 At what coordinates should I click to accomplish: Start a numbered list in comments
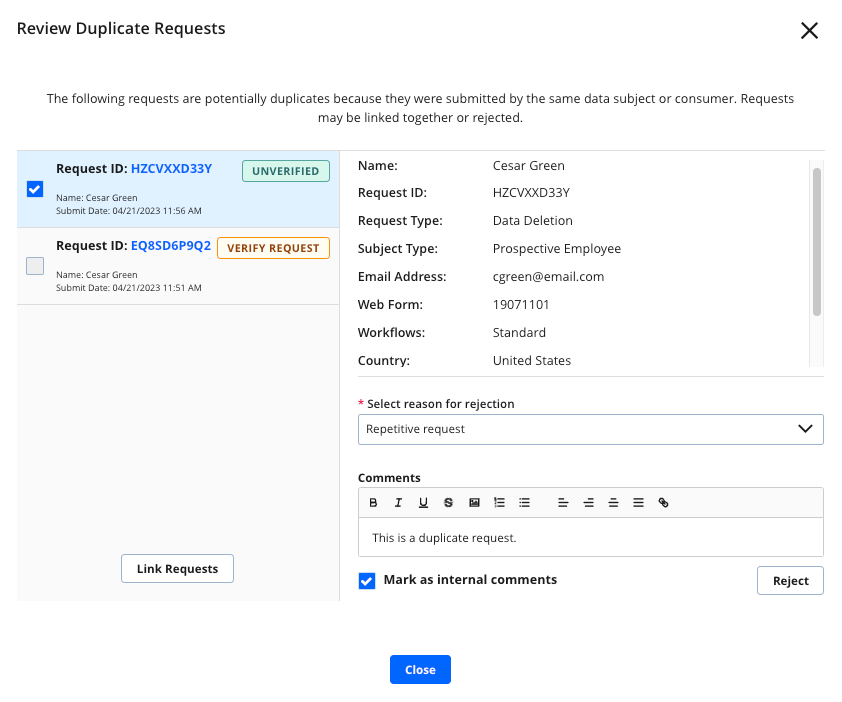pyautogui.click(x=499, y=503)
